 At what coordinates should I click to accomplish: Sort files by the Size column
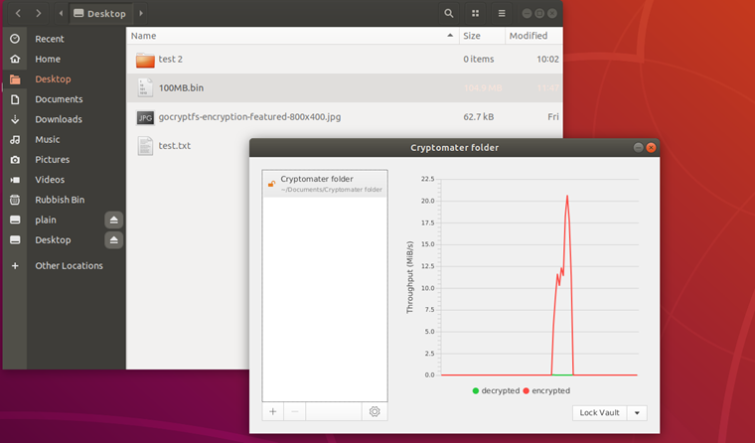tap(482, 36)
